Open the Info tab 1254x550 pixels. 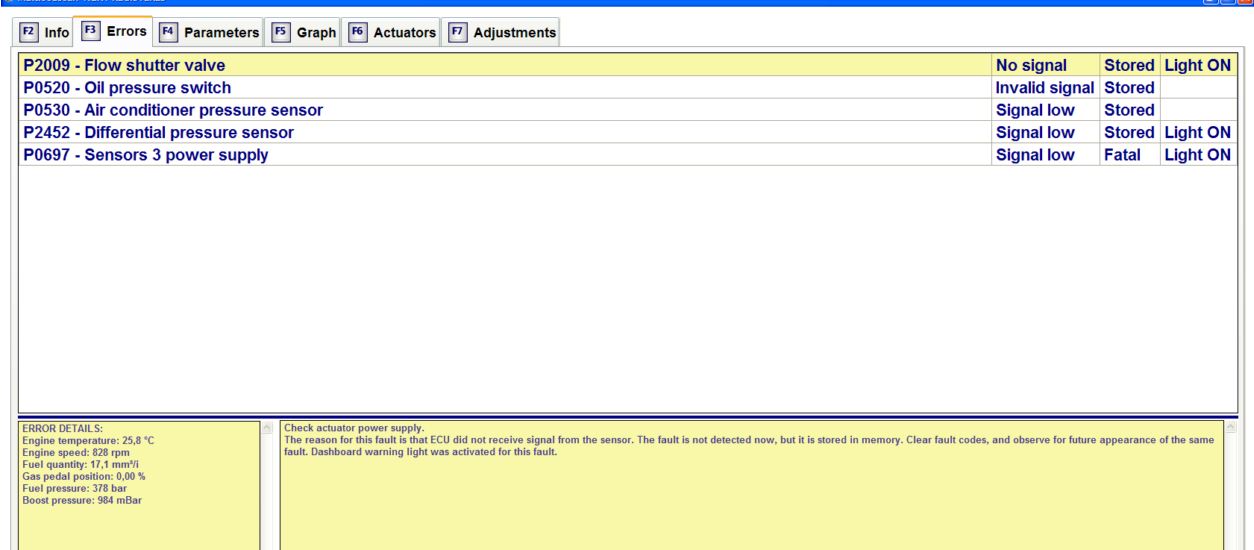(46, 32)
